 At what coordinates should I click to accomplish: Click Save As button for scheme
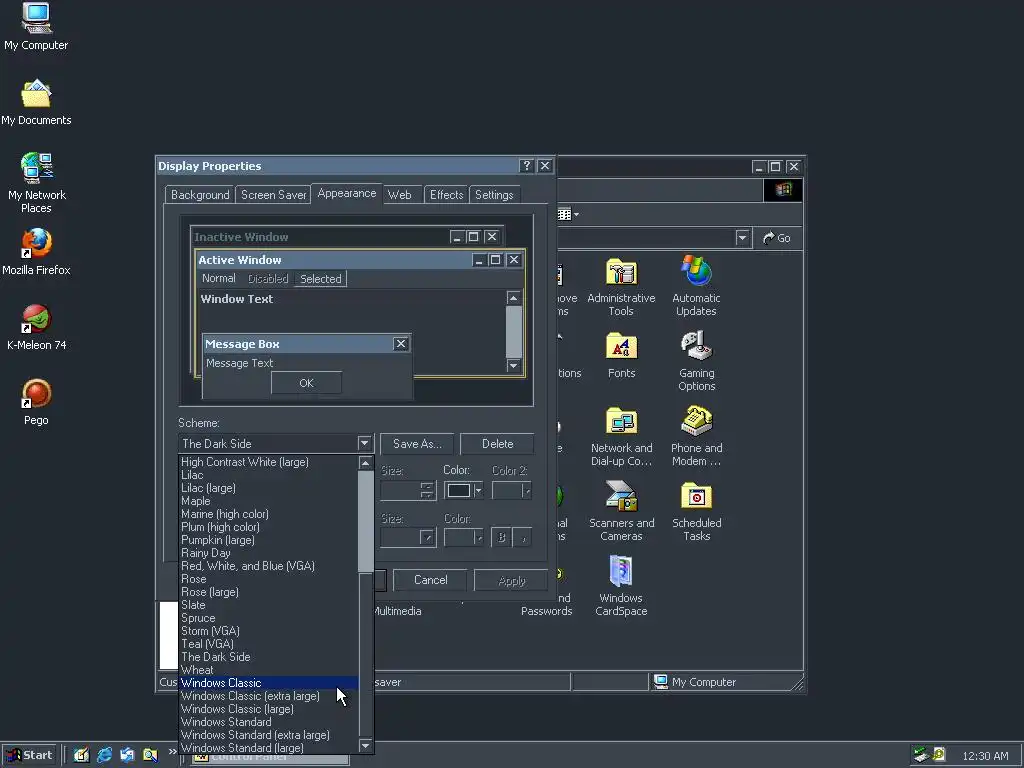[x=417, y=444]
